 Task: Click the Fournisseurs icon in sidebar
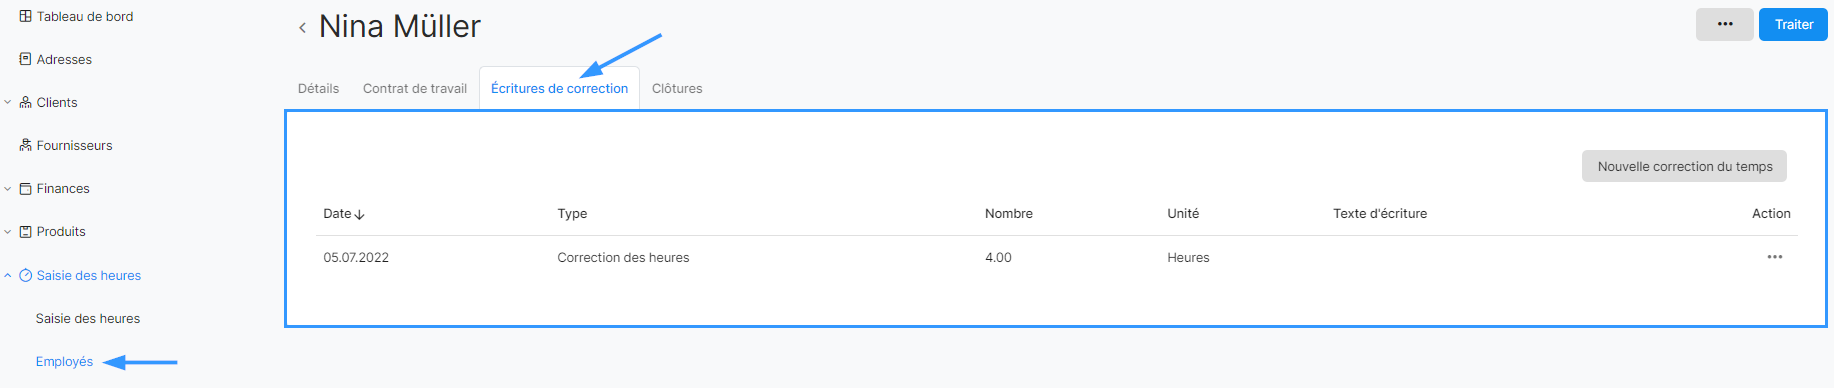(x=26, y=145)
